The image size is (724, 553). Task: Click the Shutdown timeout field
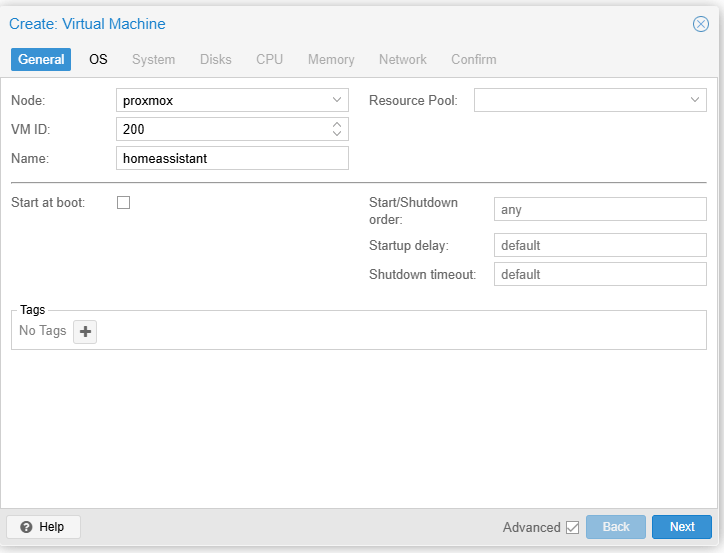[600, 274]
